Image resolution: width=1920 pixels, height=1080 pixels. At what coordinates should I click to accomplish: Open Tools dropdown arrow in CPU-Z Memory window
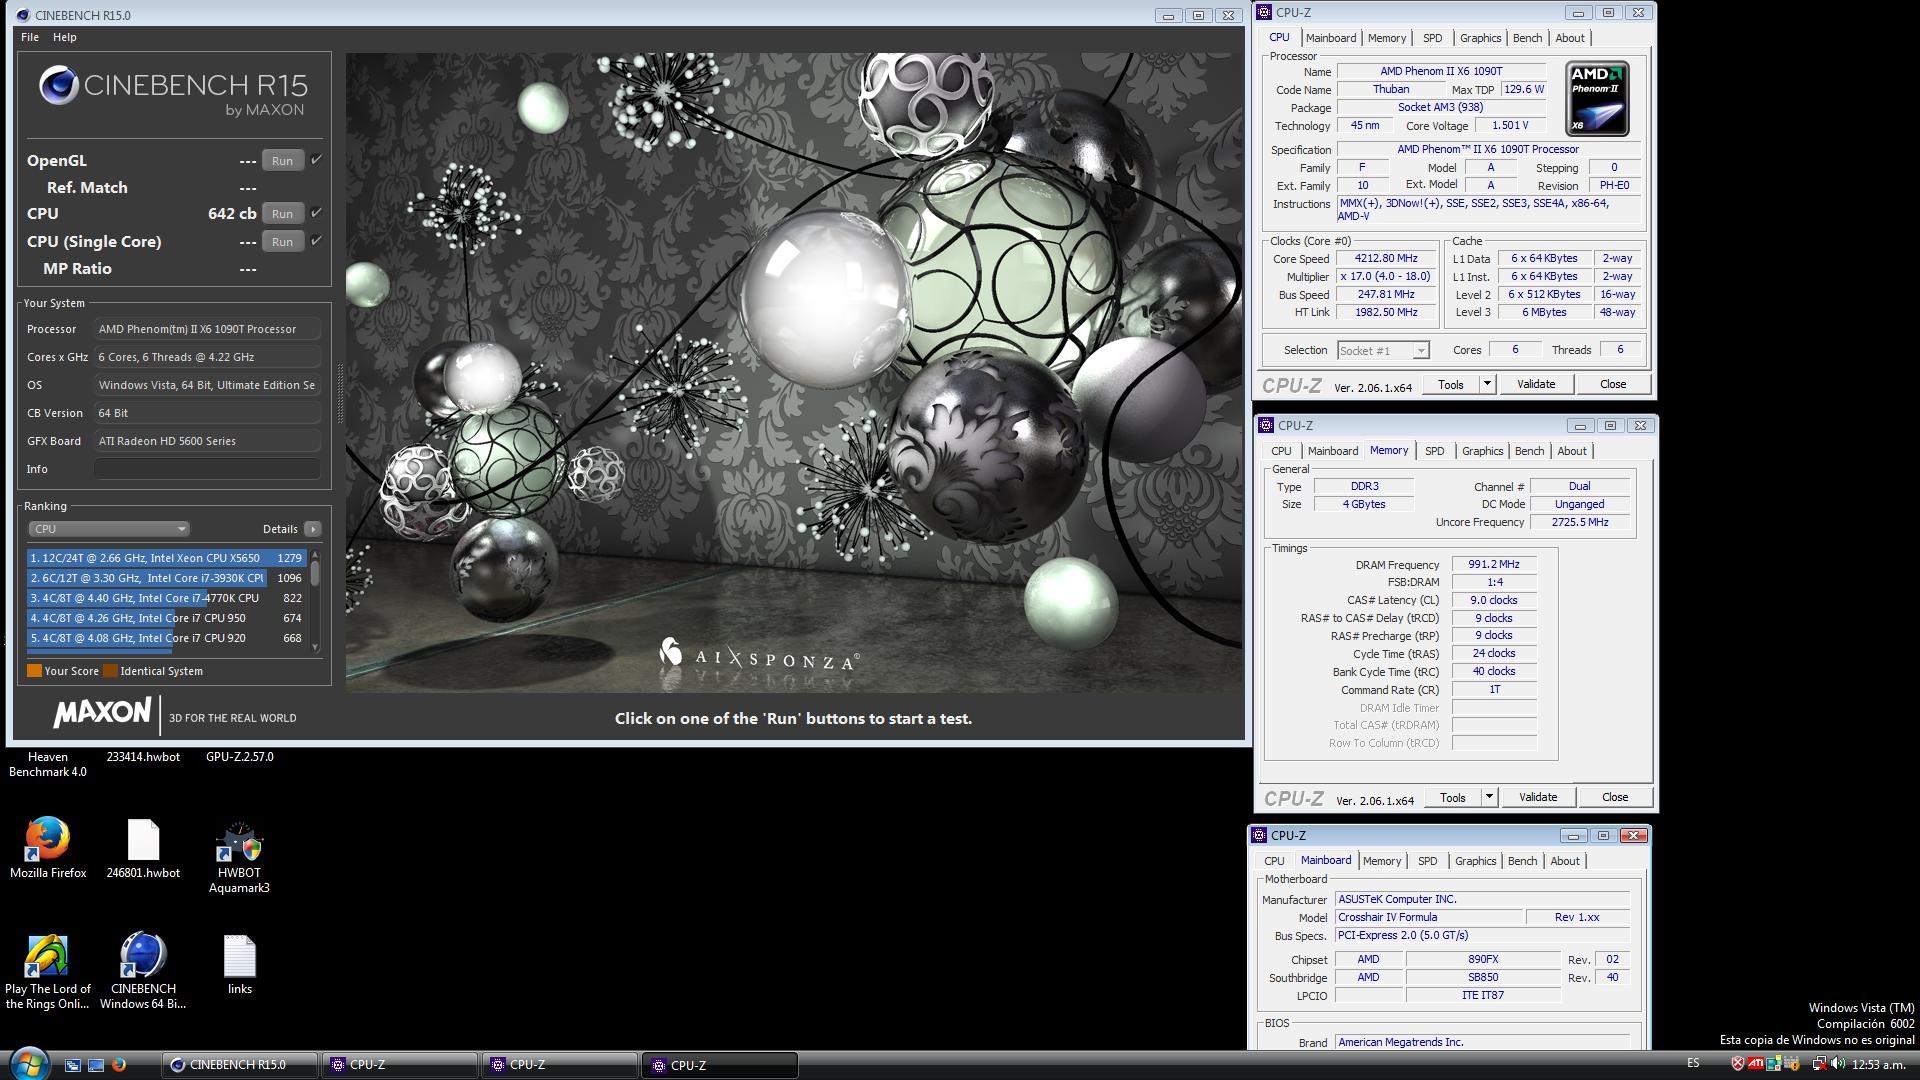click(1489, 797)
